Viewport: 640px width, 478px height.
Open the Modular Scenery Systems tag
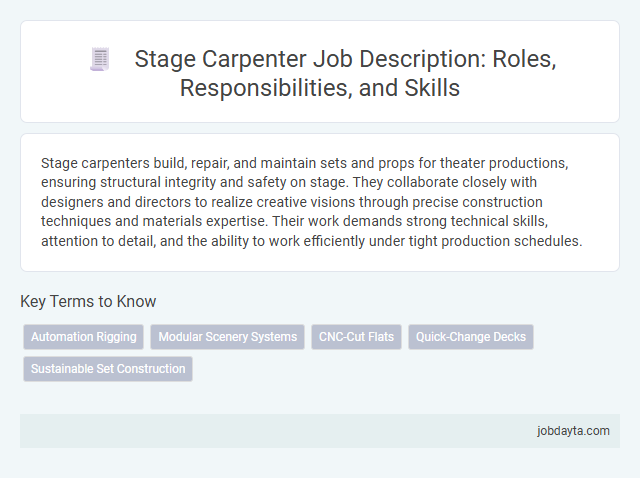(227, 337)
